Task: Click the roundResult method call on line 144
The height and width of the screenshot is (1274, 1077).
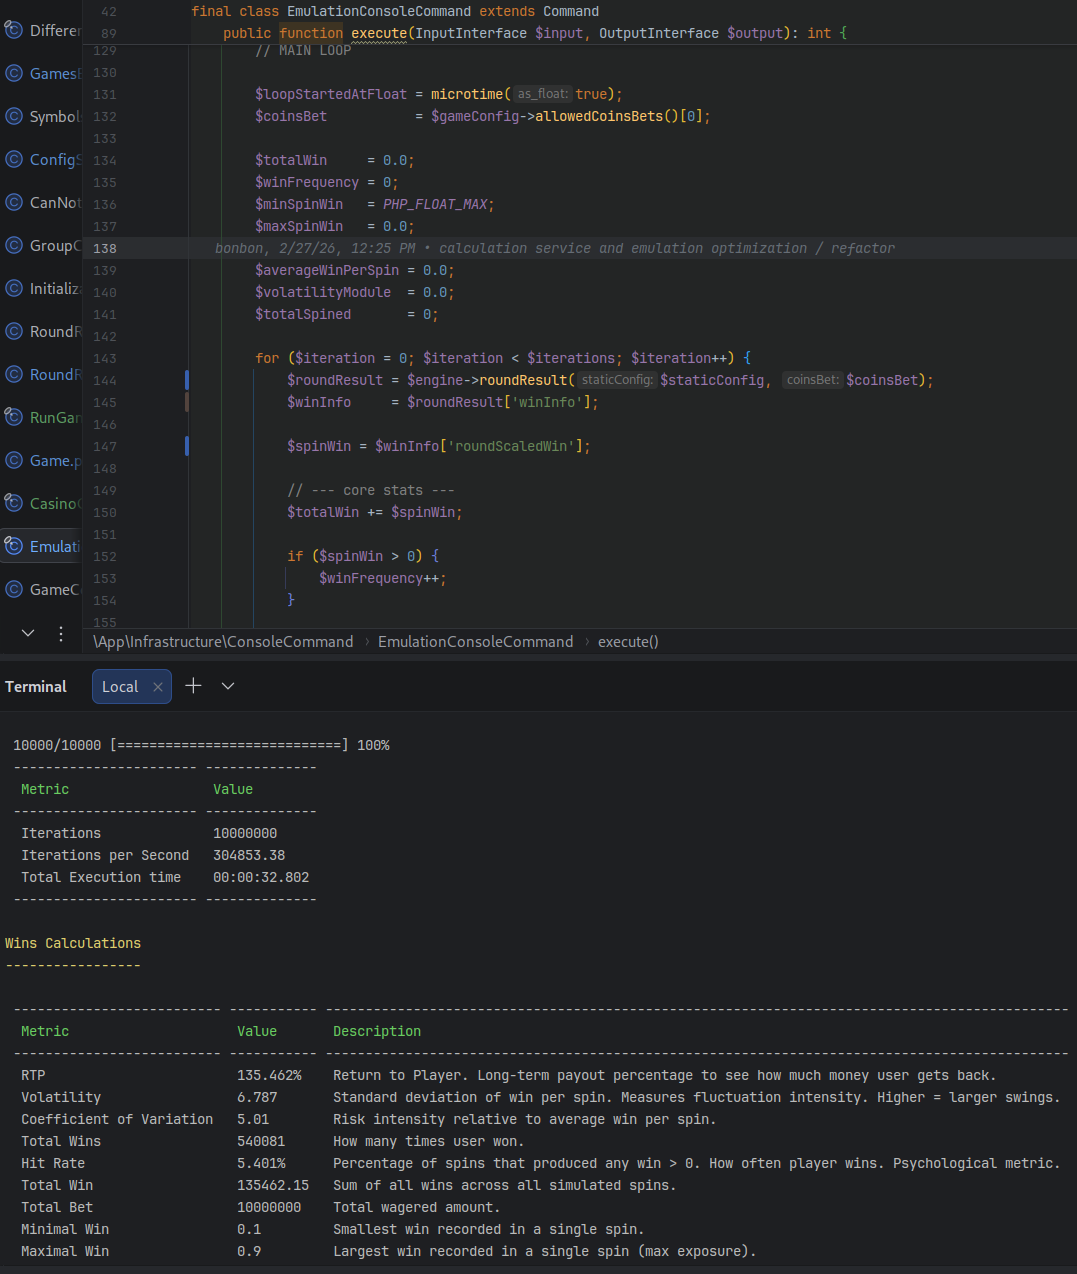Action: (x=523, y=380)
